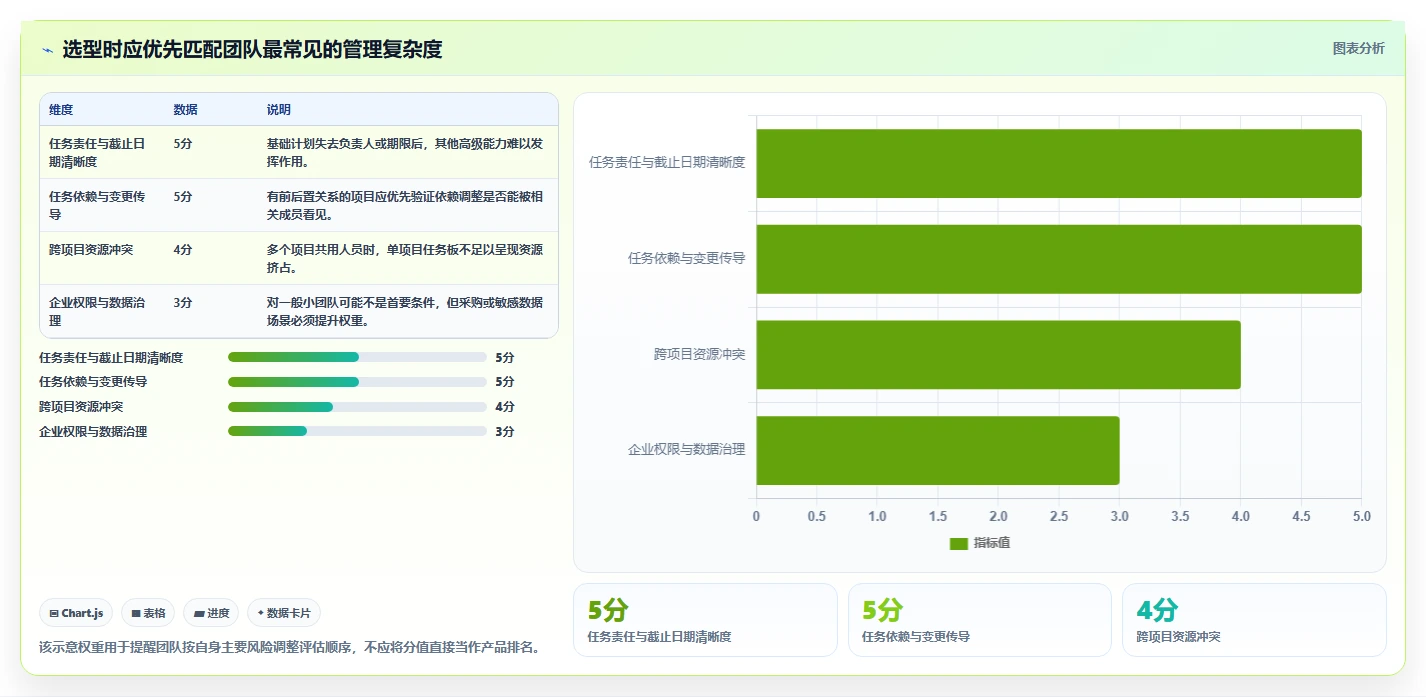Viewport: 1426px width, 697px height.
Task: Click the progress bar for 任务责任与截止日期清晰度
Action: pos(357,357)
